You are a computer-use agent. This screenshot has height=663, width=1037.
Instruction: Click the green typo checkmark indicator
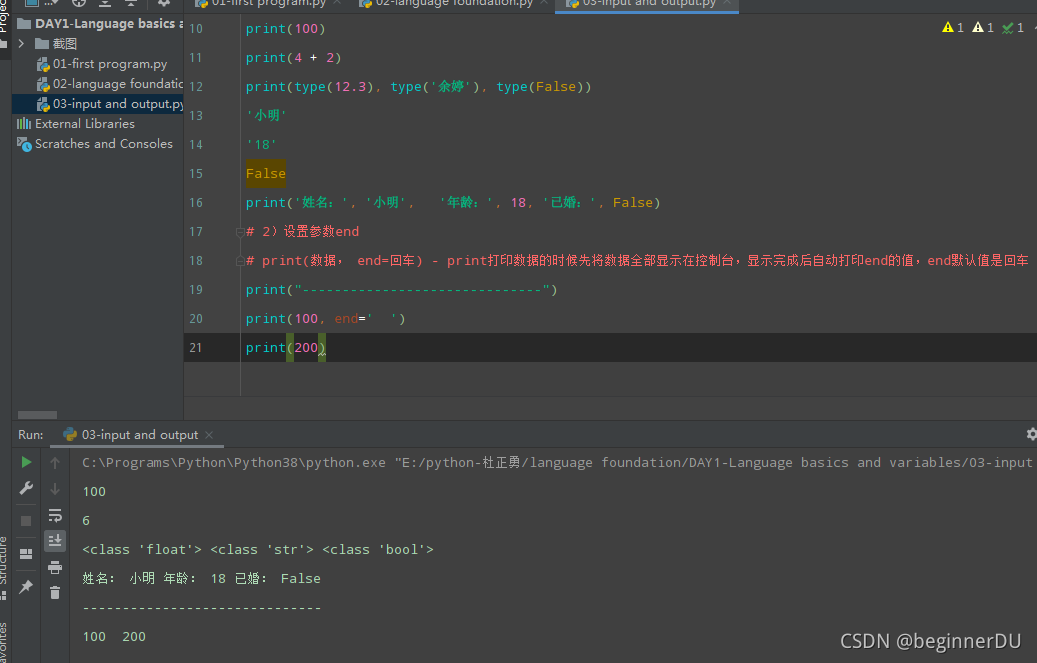tap(1013, 27)
